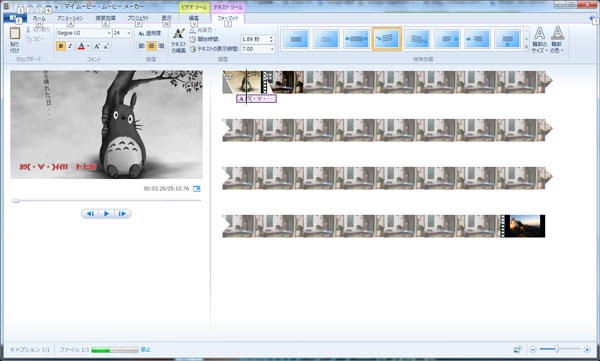Select the seventh text effect thumbnail
The image size is (600, 361).
(x=478, y=39)
